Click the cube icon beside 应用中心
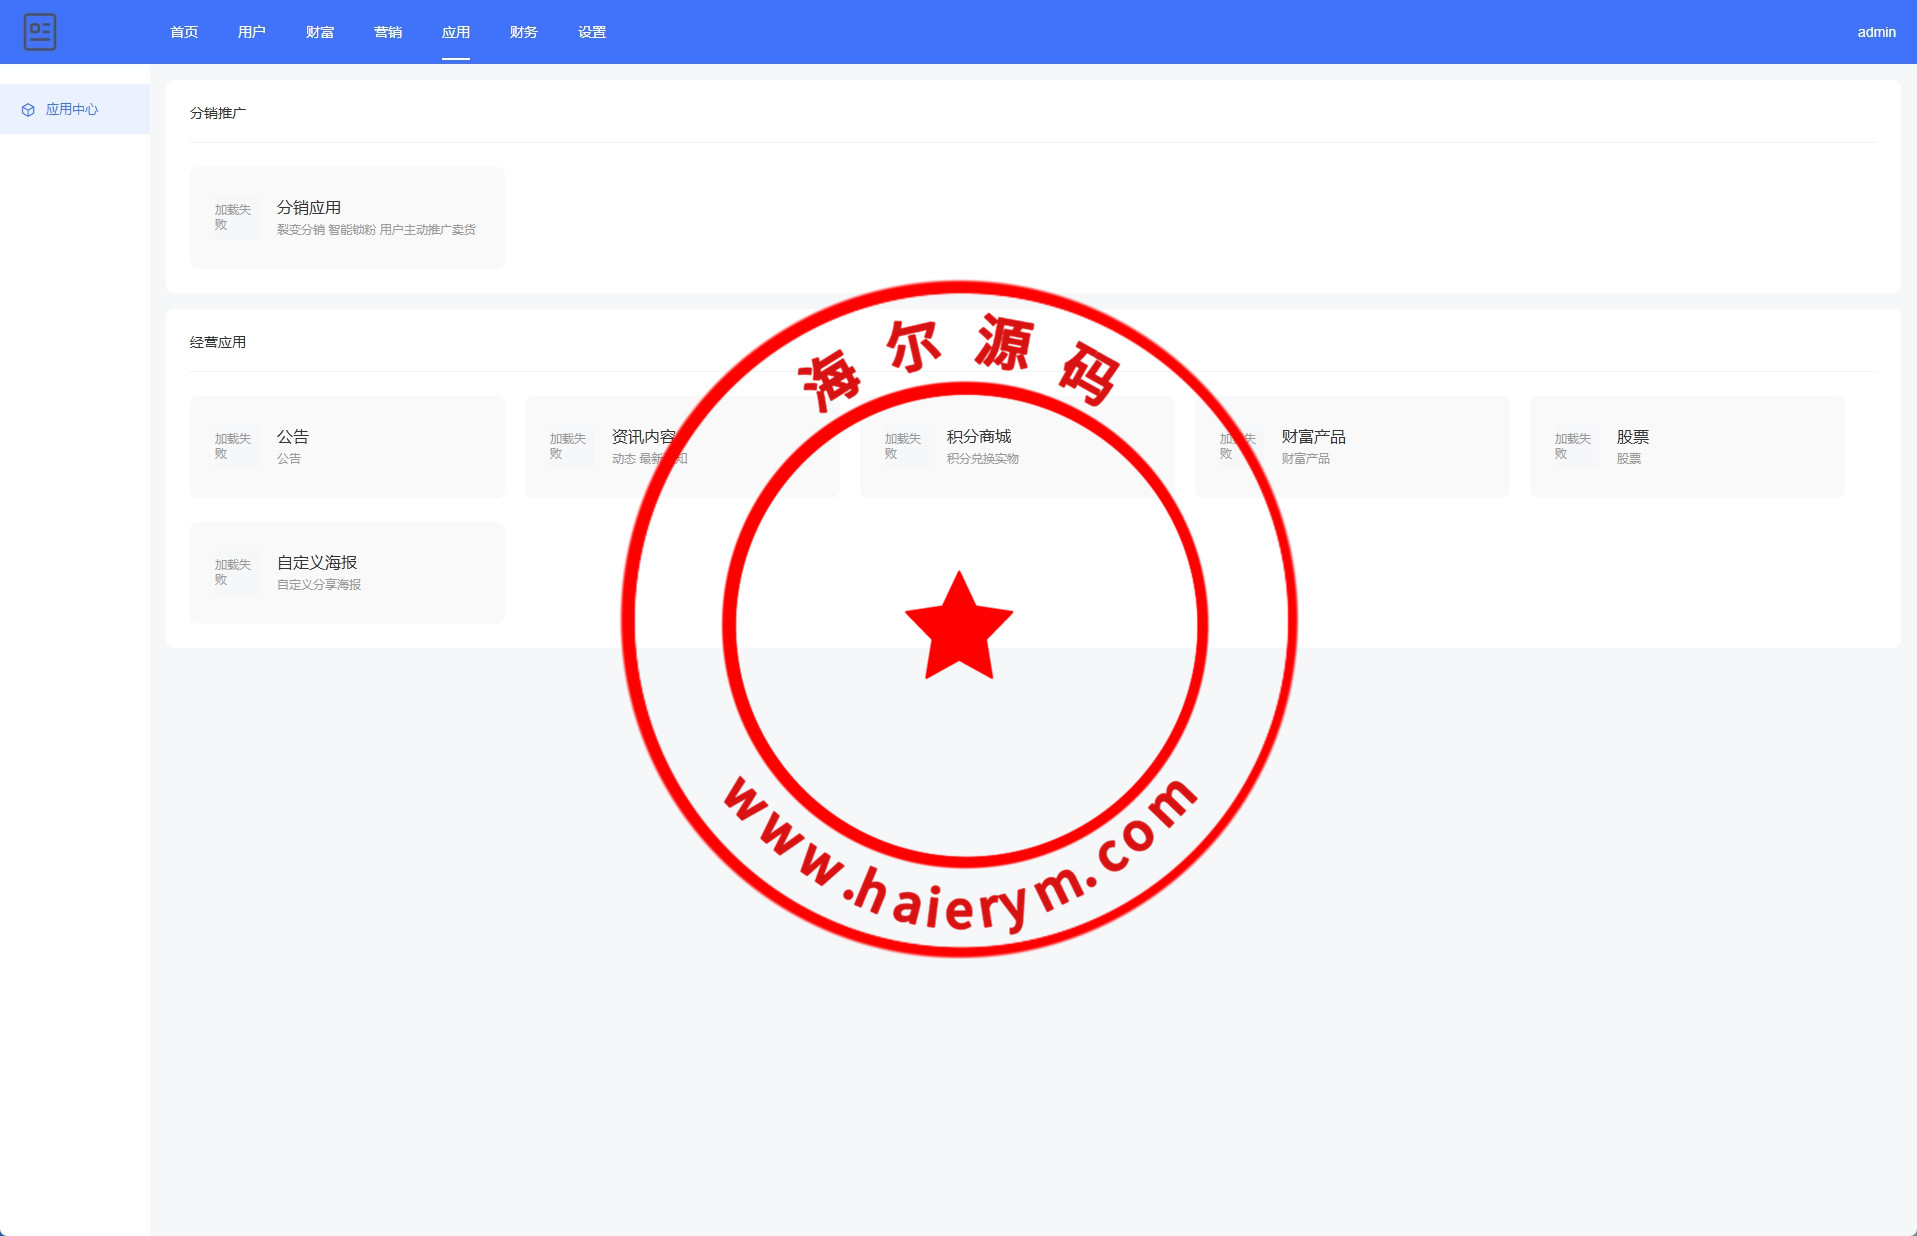Image resolution: width=1917 pixels, height=1236 pixels. pyautogui.click(x=28, y=110)
